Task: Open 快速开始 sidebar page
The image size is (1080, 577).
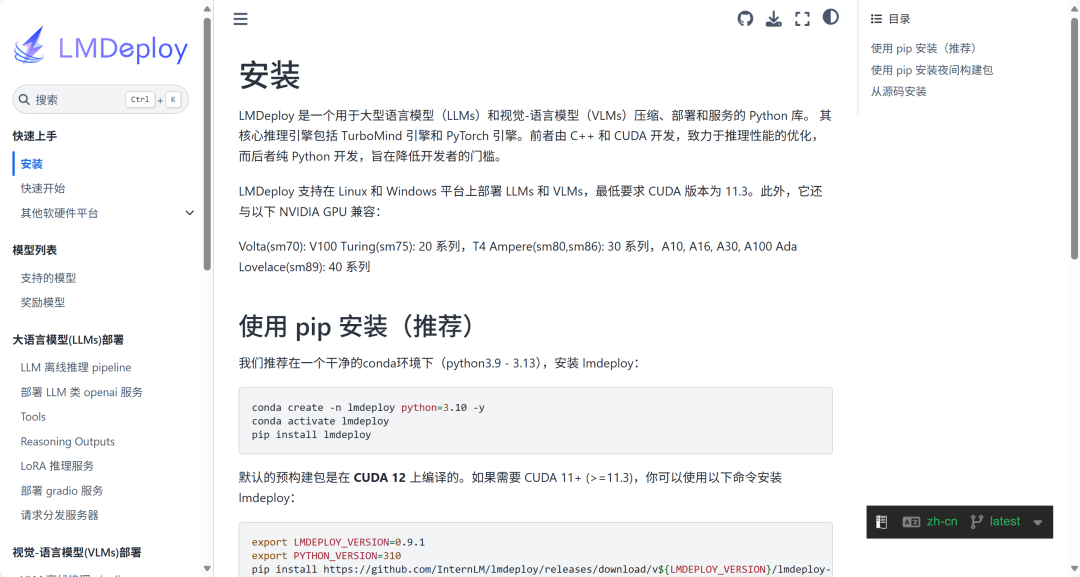Action: (43, 188)
